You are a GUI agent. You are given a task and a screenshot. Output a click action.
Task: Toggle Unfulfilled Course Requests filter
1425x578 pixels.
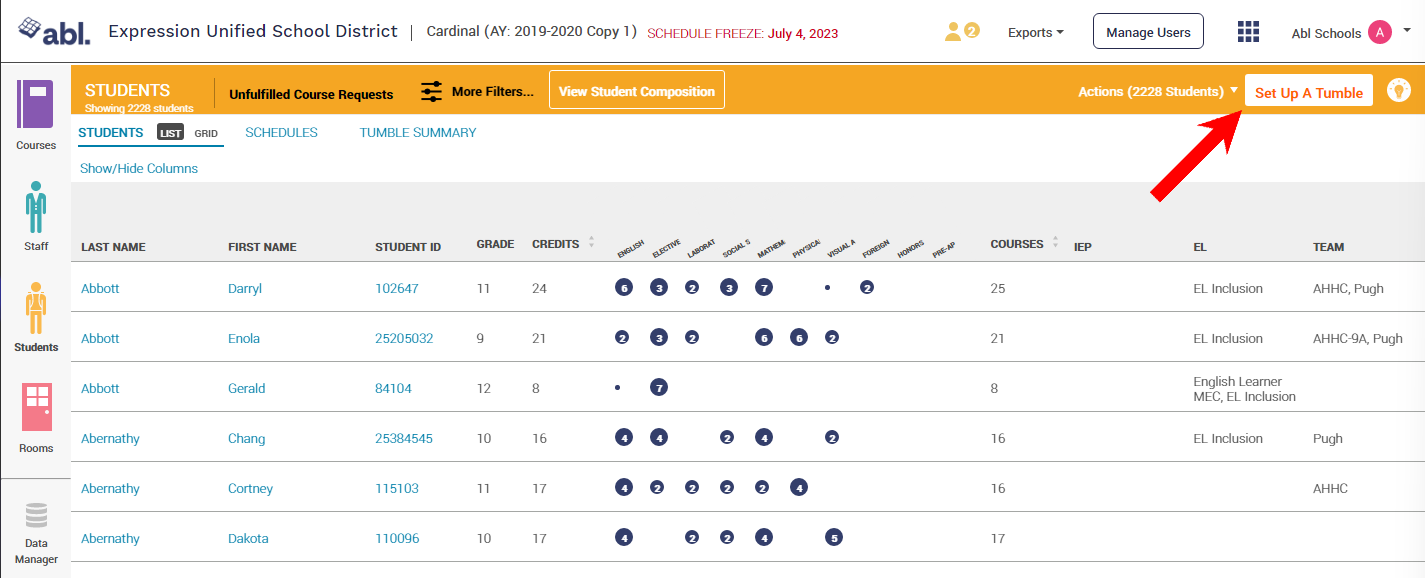pyautogui.click(x=311, y=94)
